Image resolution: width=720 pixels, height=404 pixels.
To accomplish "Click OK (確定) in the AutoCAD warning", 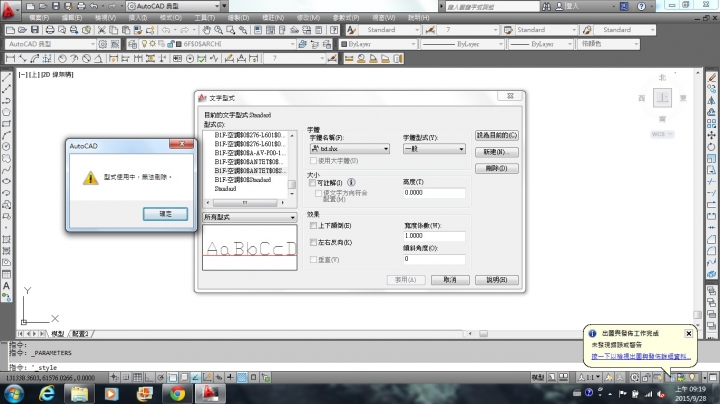I will [x=165, y=214].
